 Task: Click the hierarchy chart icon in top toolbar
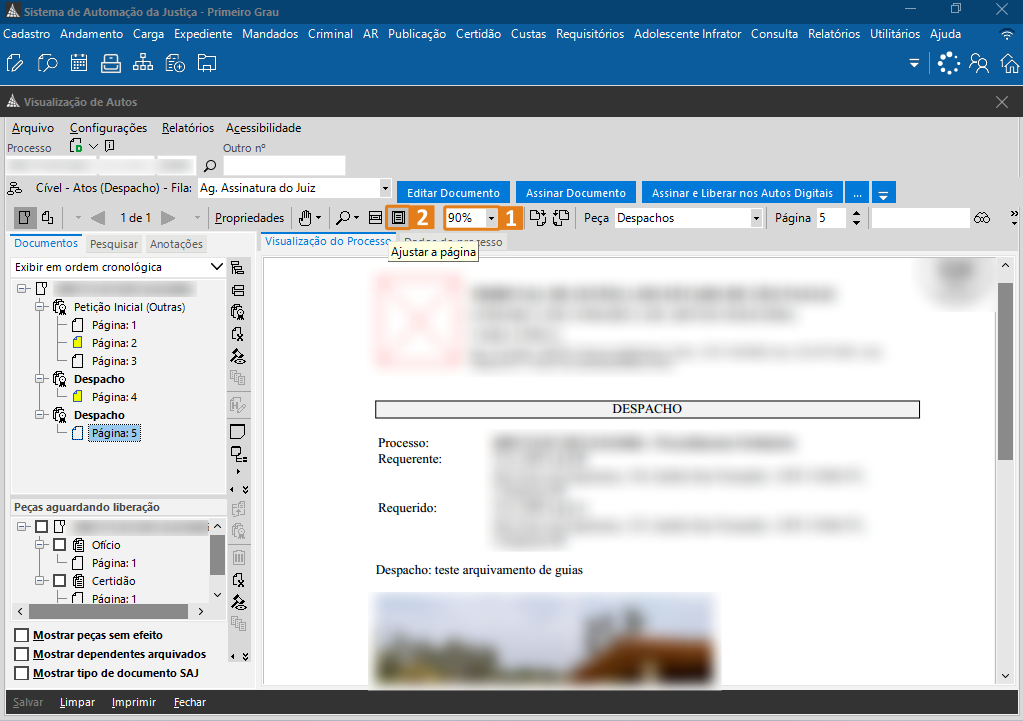click(143, 64)
